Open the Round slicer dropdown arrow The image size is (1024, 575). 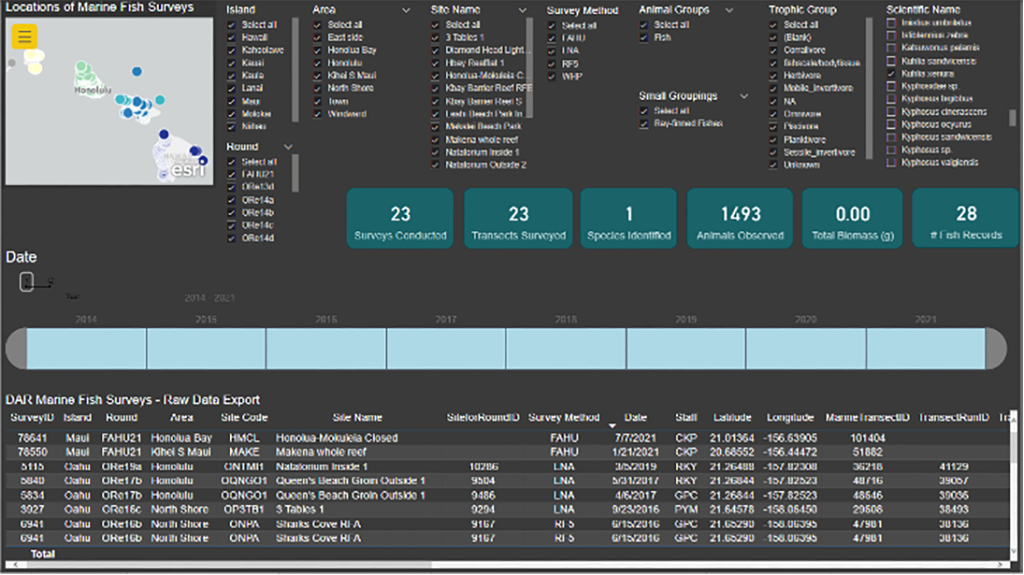pyautogui.click(x=289, y=147)
